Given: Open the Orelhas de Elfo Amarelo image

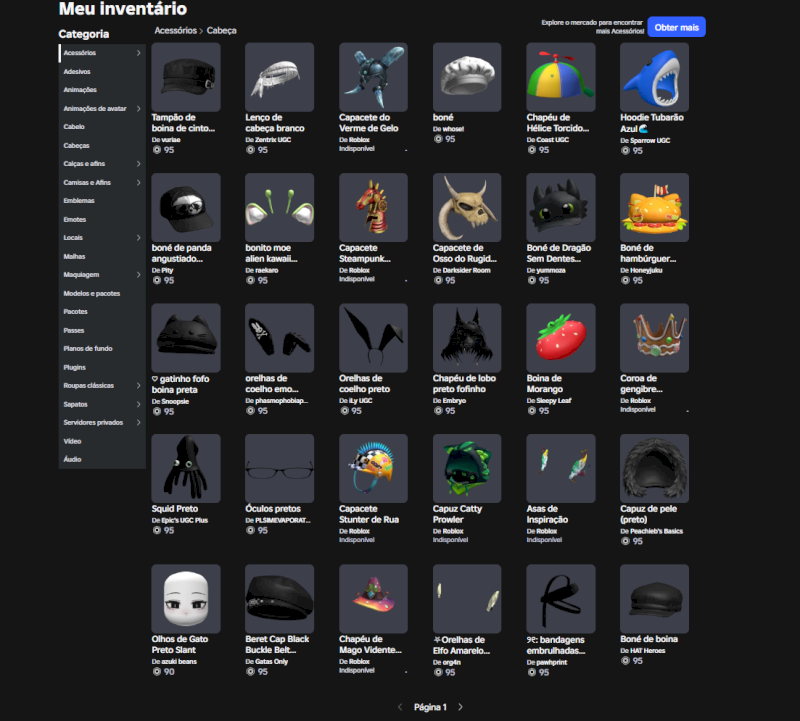Looking at the screenshot, I should [467, 599].
